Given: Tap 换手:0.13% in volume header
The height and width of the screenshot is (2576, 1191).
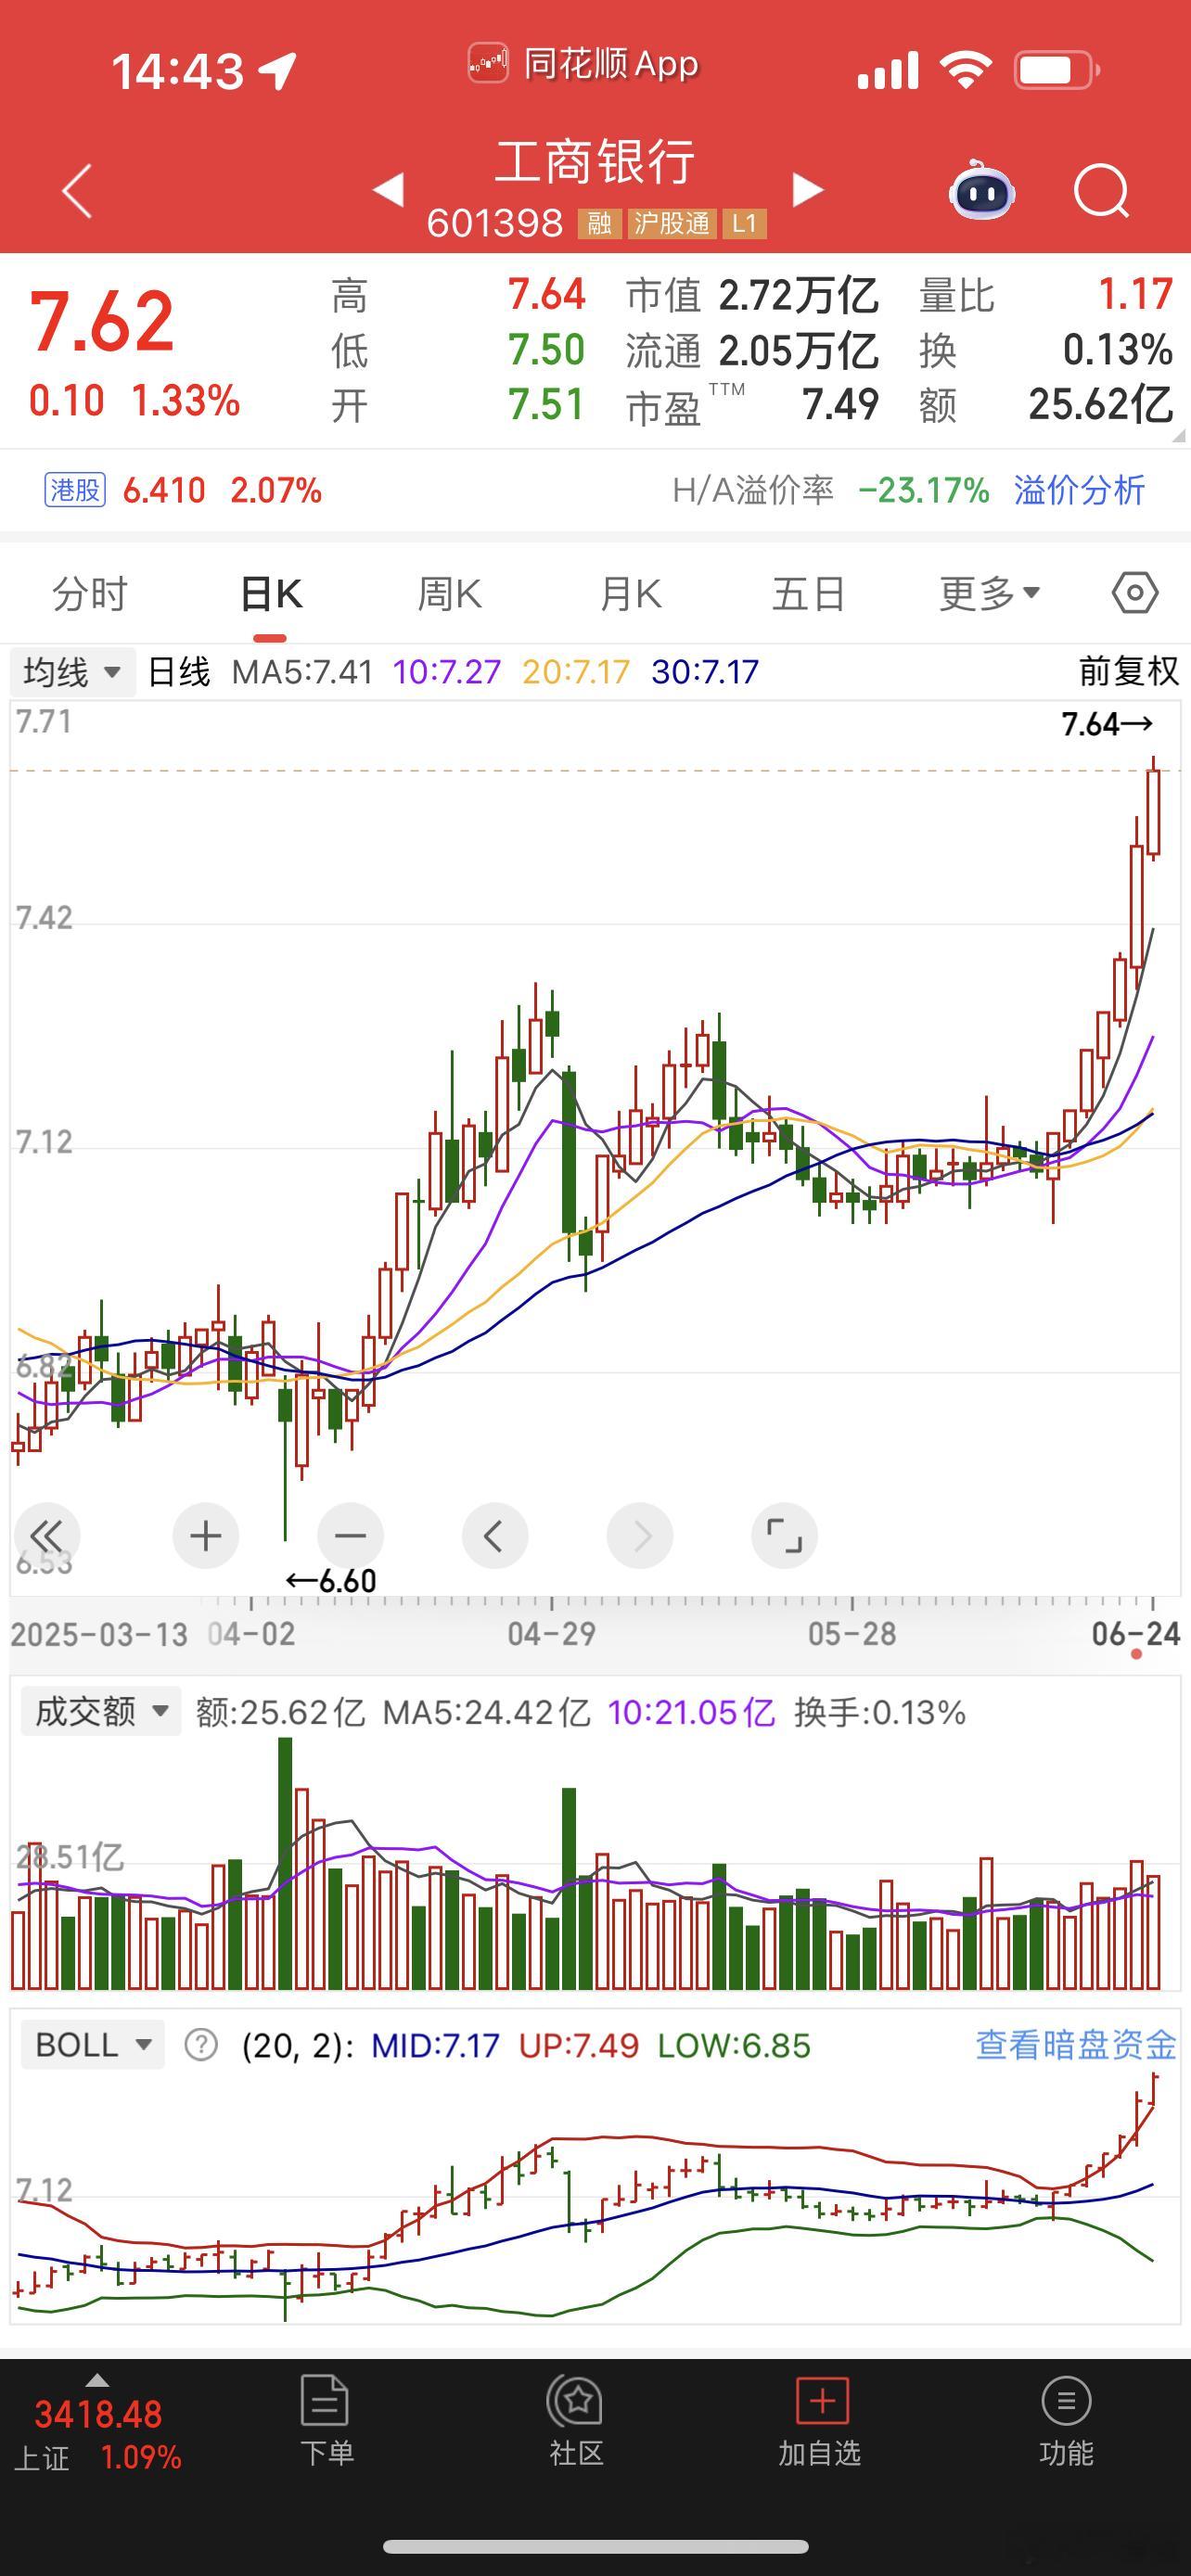Looking at the screenshot, I should pyautogui.click(x=880, y=1712).
